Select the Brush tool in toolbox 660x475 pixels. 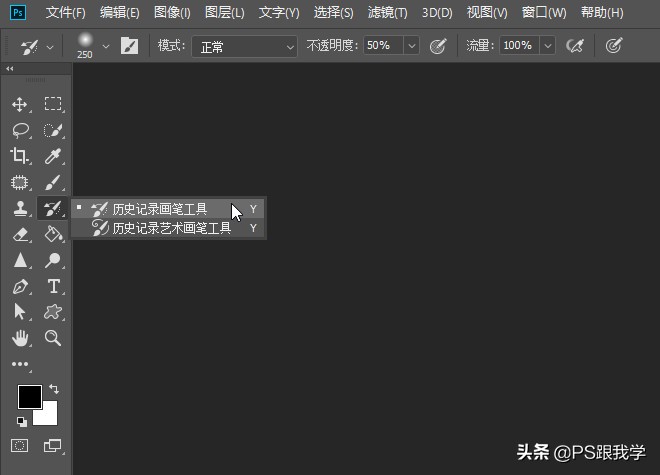point(53,182)
